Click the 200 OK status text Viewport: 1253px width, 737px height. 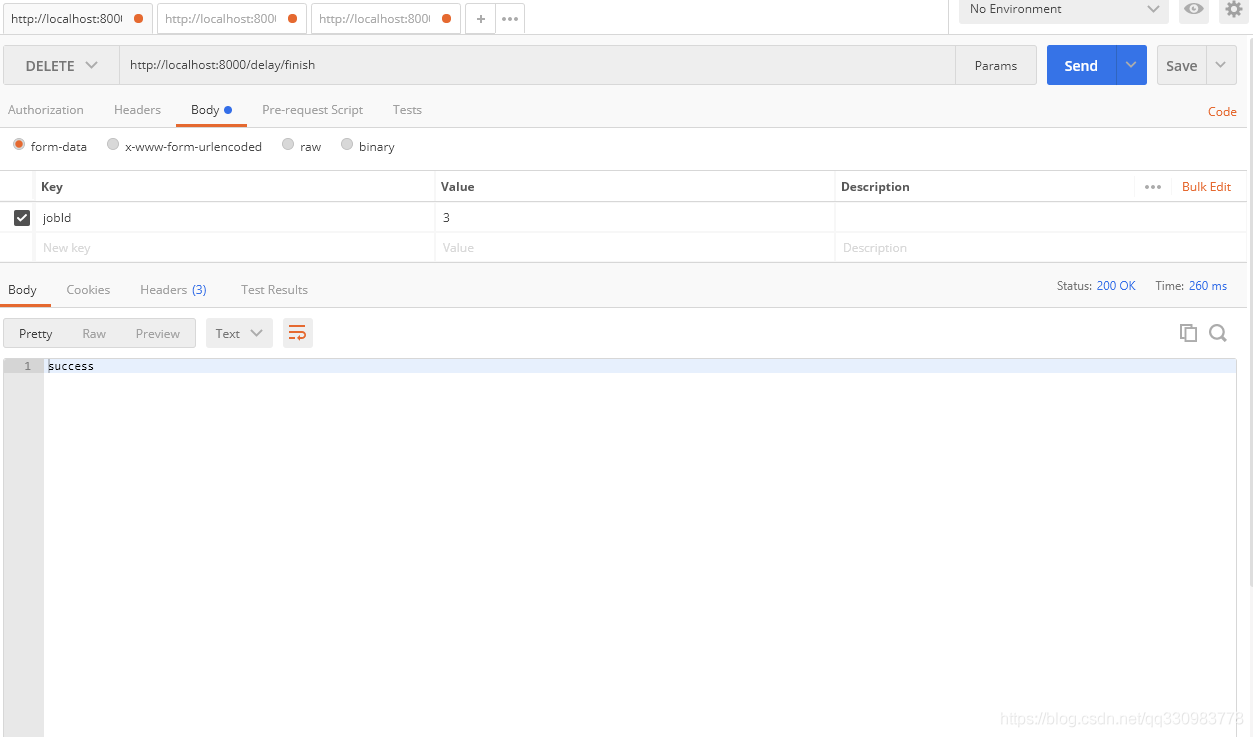pos(1116,285)
